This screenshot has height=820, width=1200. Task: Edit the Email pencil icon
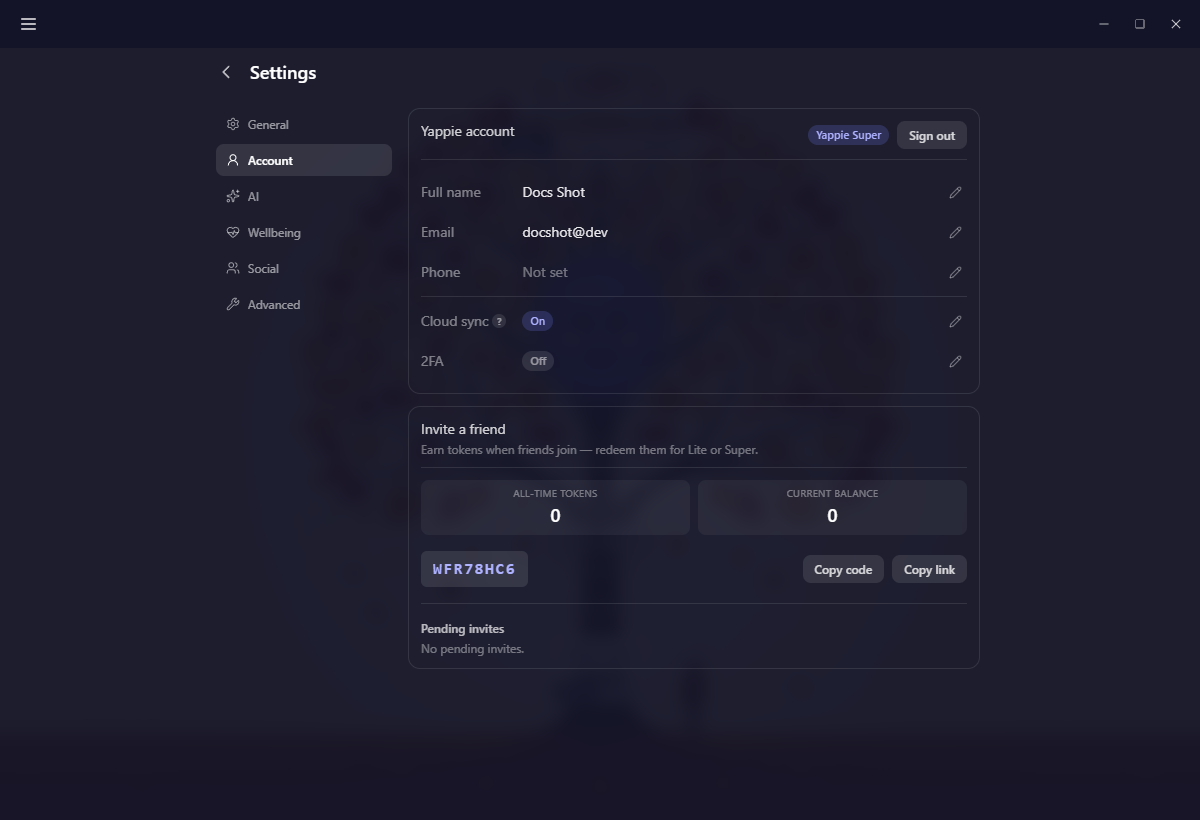coord(955,232)
